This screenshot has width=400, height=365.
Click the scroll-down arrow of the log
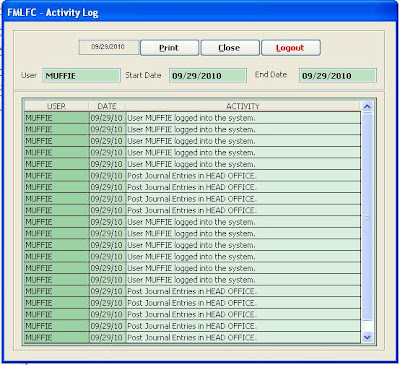click(x=367, y=337)
